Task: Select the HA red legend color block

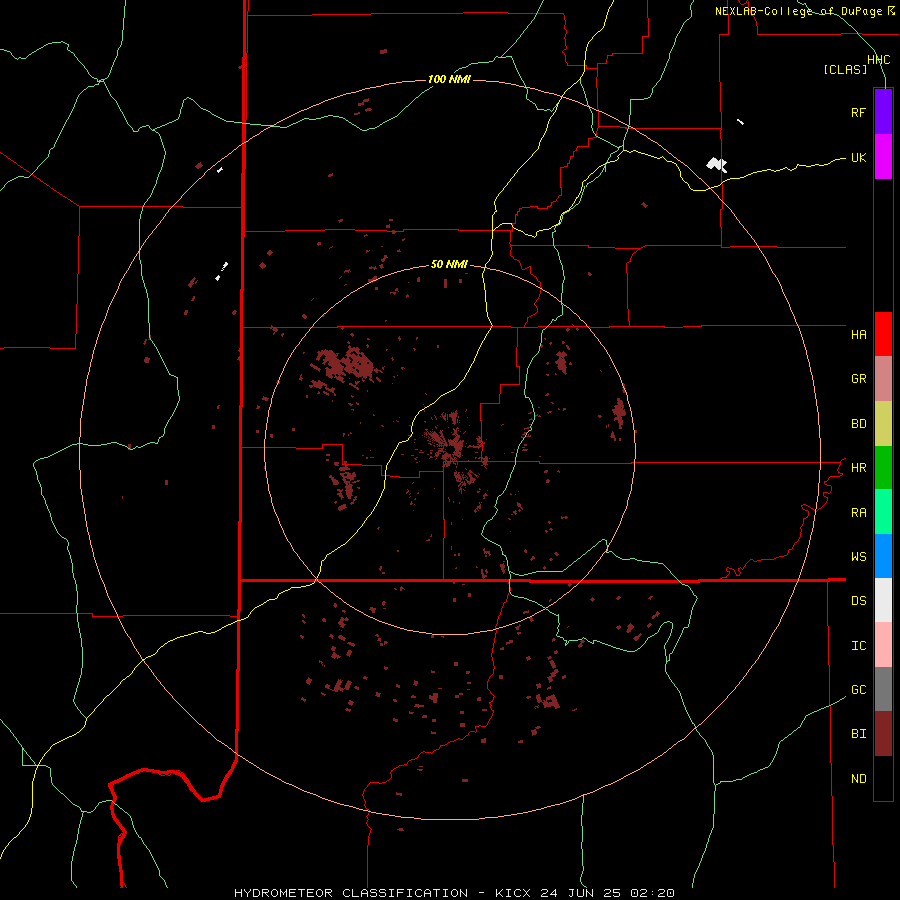Action: (x=883, y=334)
